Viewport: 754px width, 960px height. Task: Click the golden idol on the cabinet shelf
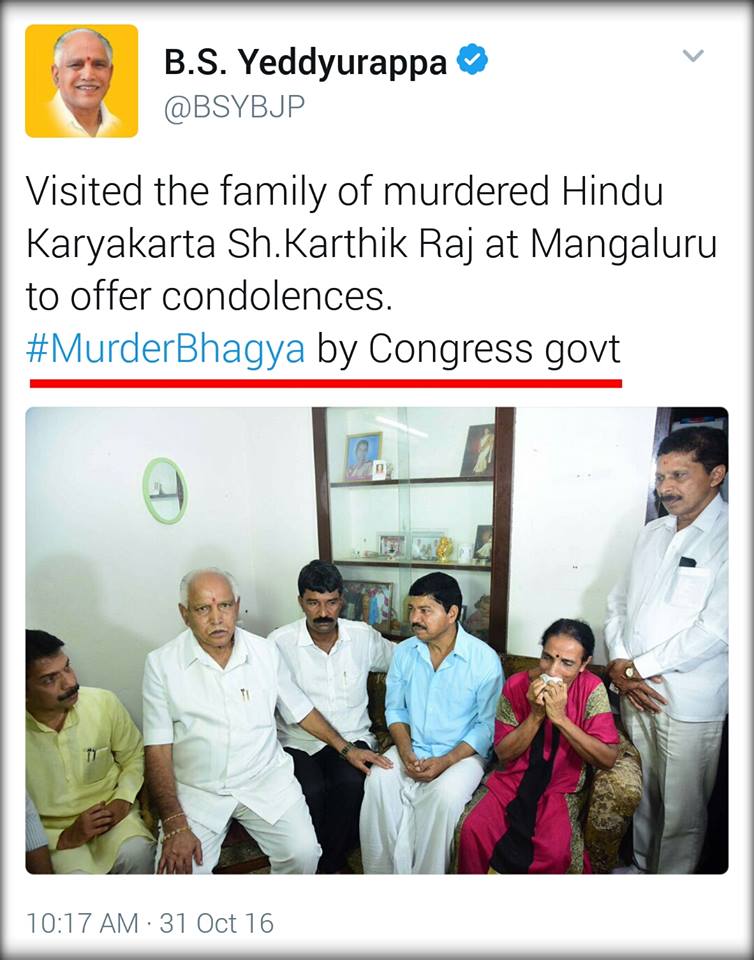tap(444, 549)
